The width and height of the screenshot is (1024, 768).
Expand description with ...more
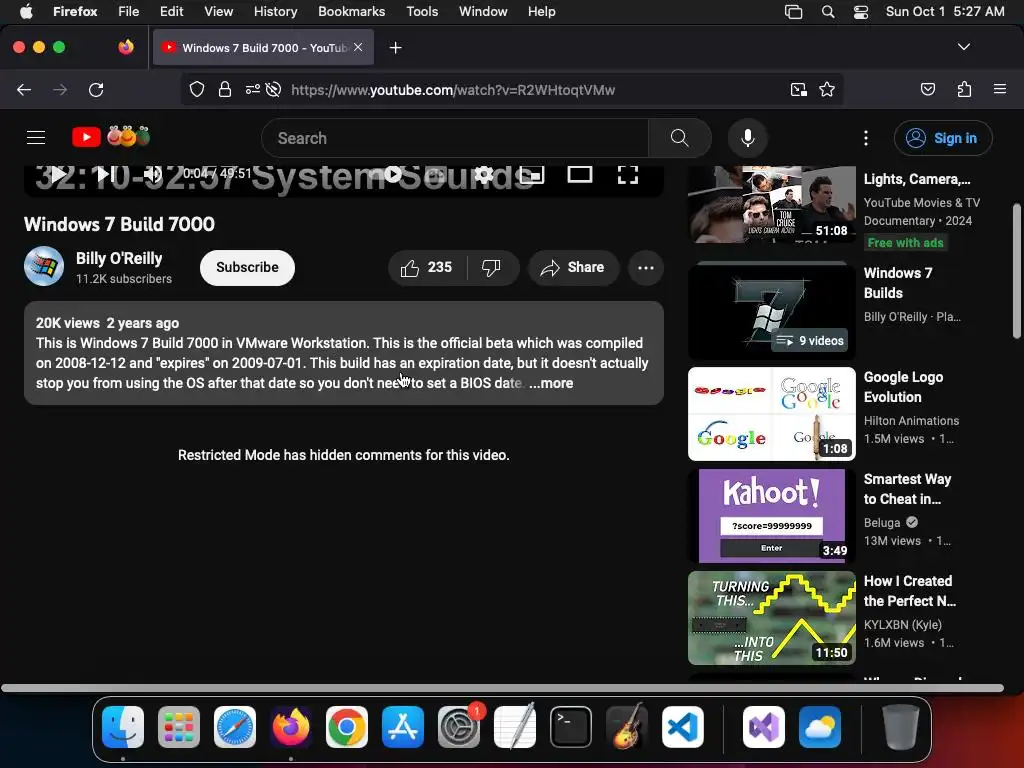click(551, 383)
